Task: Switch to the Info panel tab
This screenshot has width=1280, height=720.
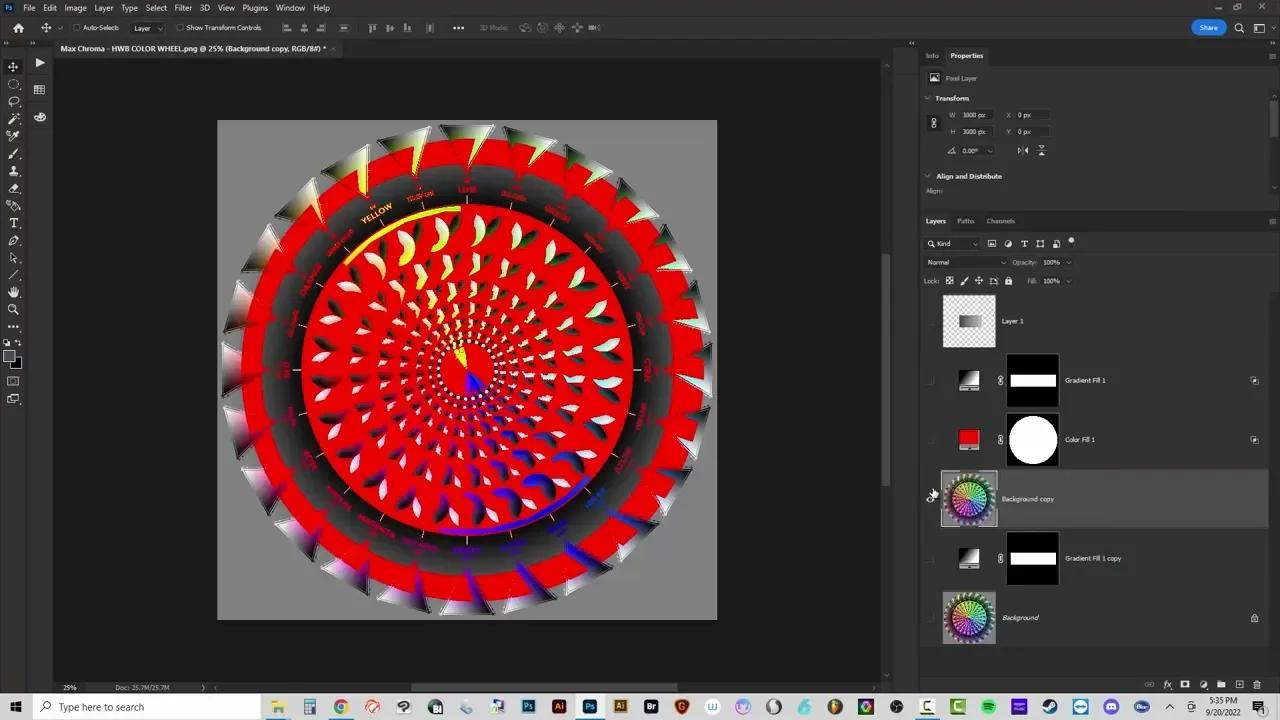Action: pos(932,56)
